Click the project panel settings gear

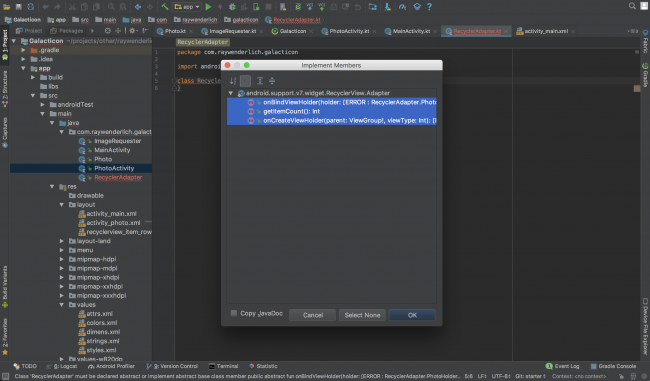point(133,31)
